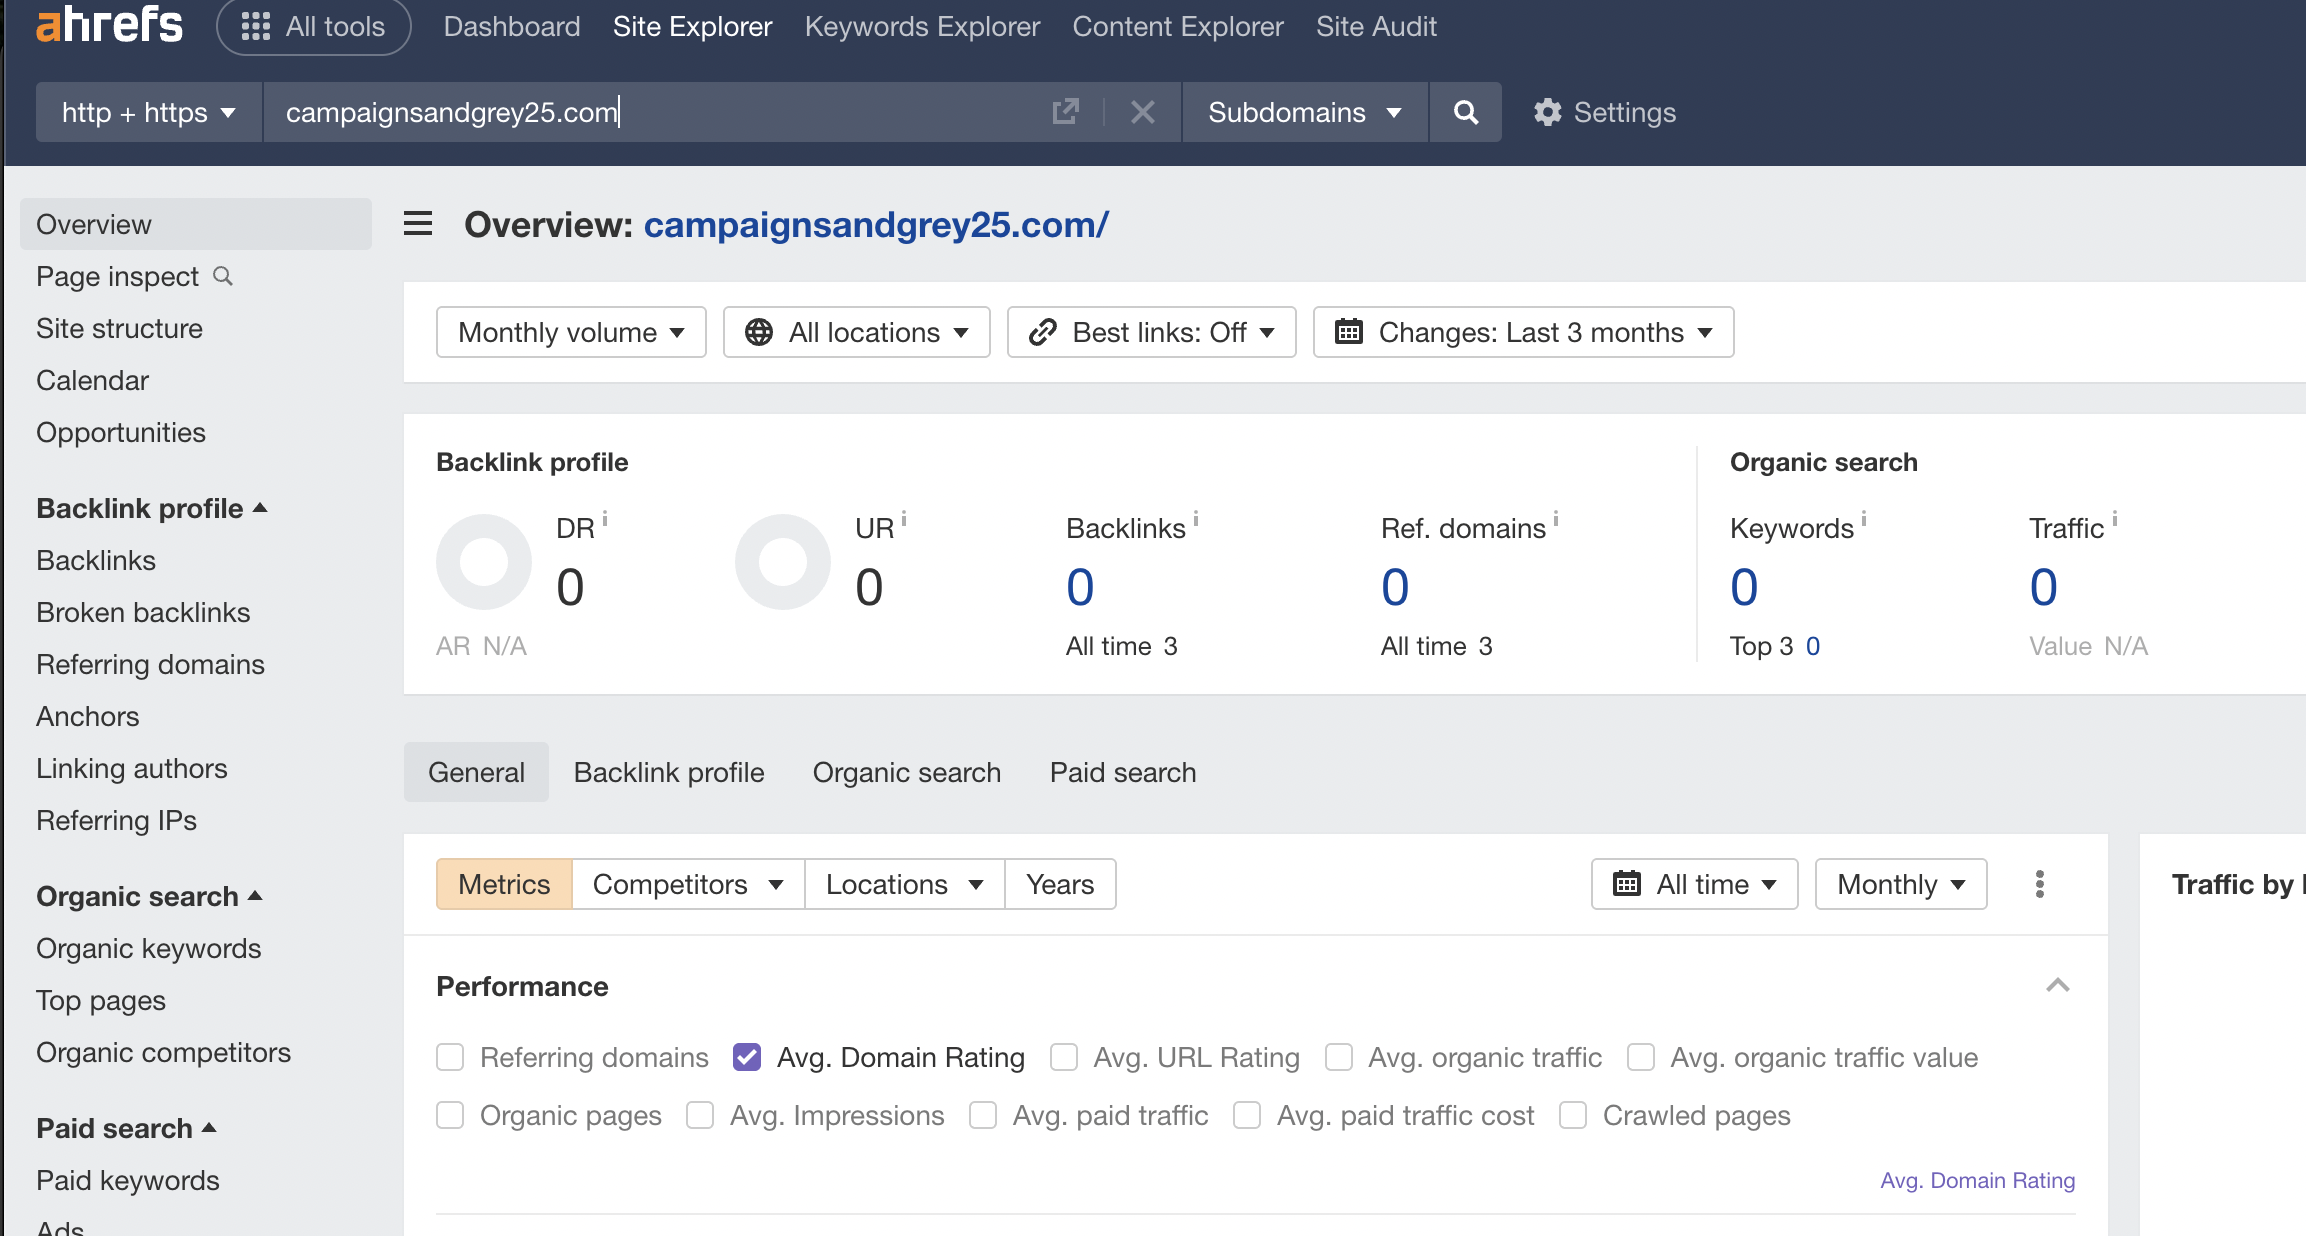Click the Settings gear icon

1547,112
